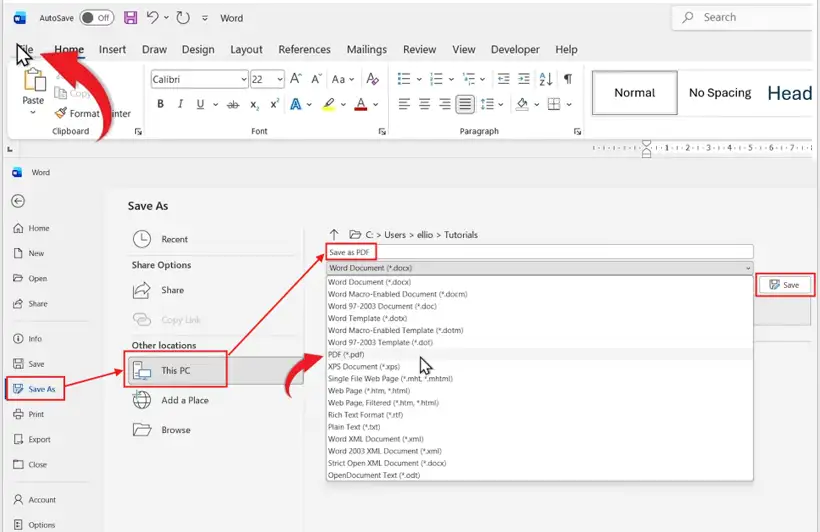This screenshot has height=532, width=820.
Task: Toggle Italic formatting
Action: tap(180, 104)
